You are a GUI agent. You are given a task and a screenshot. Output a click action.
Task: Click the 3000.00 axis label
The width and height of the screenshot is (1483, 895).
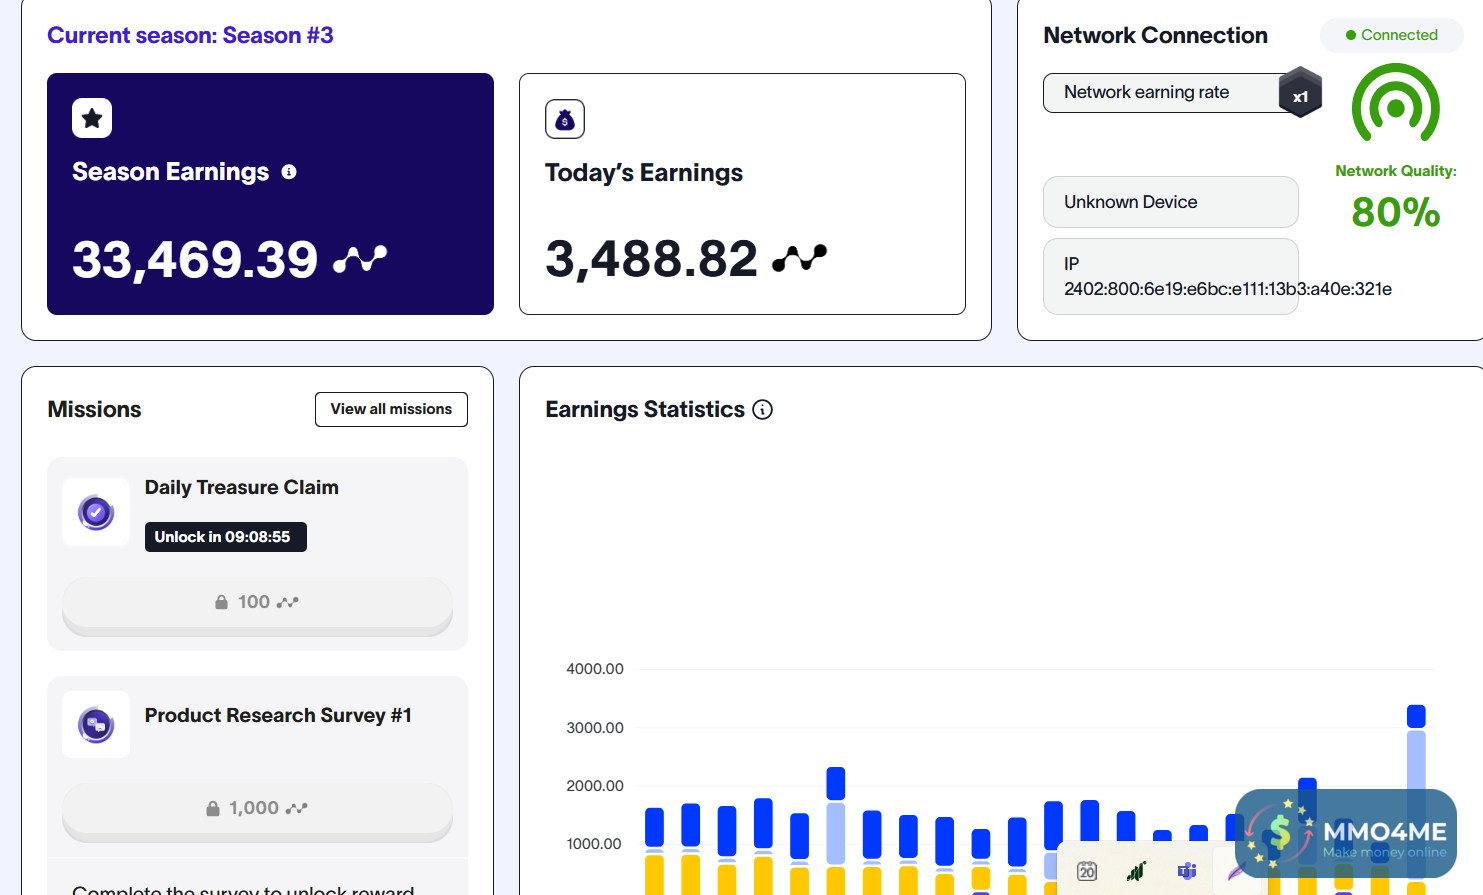595,728
